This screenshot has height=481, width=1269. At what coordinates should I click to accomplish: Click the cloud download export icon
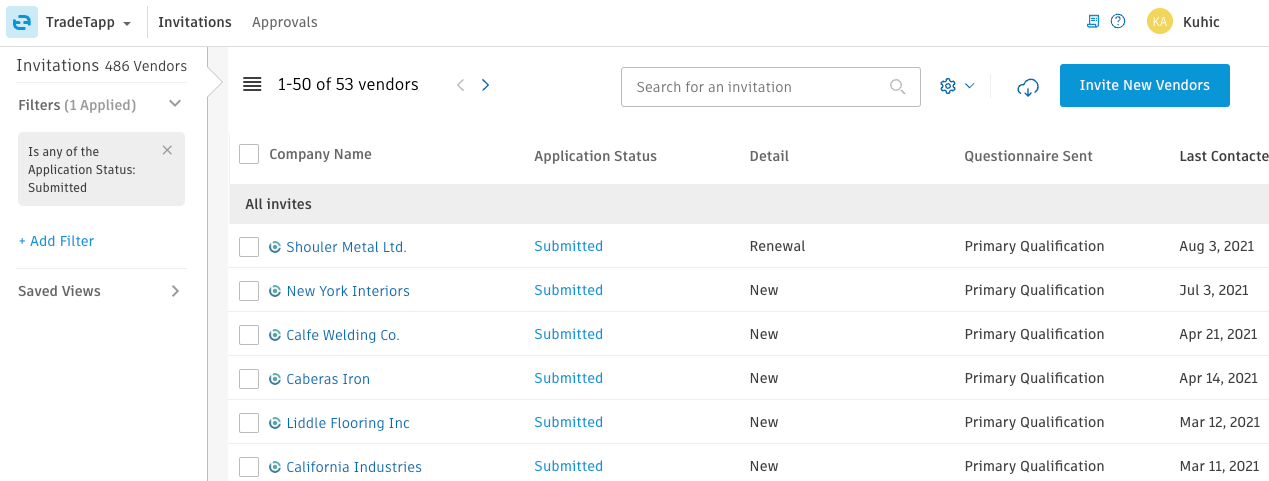[x=1027, y=87]
